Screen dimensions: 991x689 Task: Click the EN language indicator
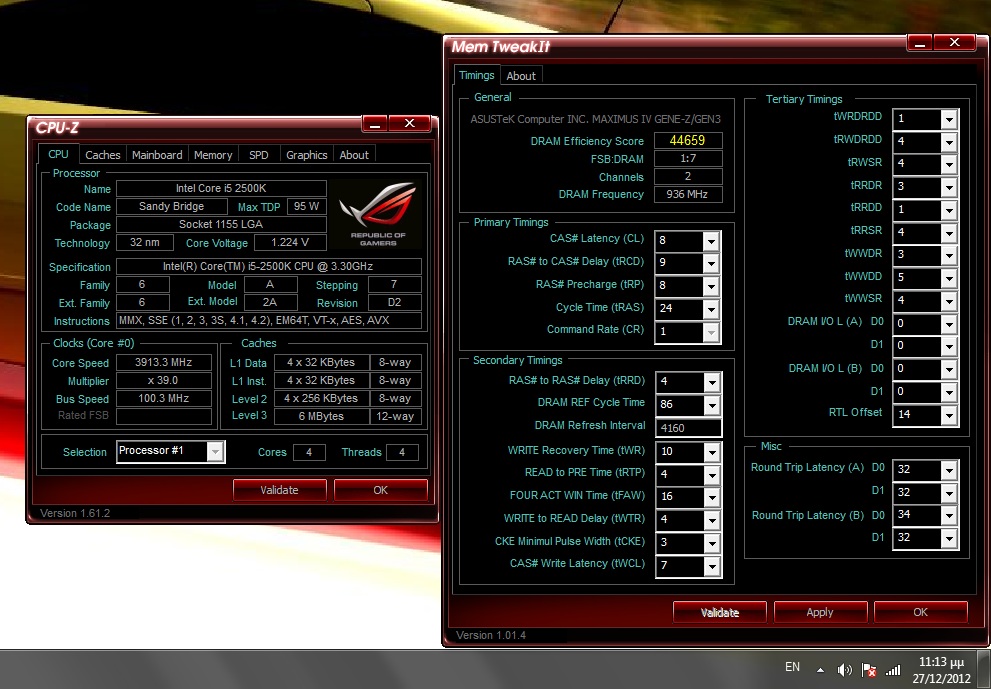792,667
